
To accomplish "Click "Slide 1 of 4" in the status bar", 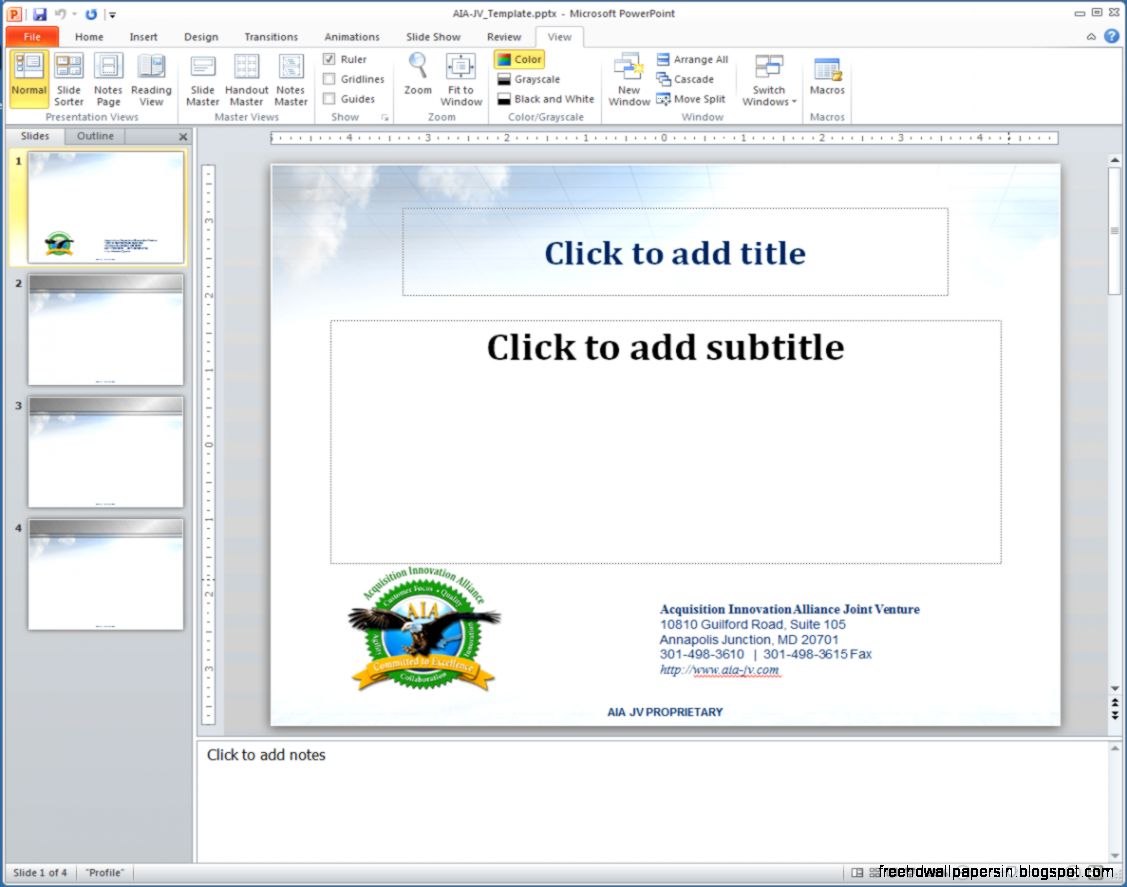I will (x=40, y=873).
